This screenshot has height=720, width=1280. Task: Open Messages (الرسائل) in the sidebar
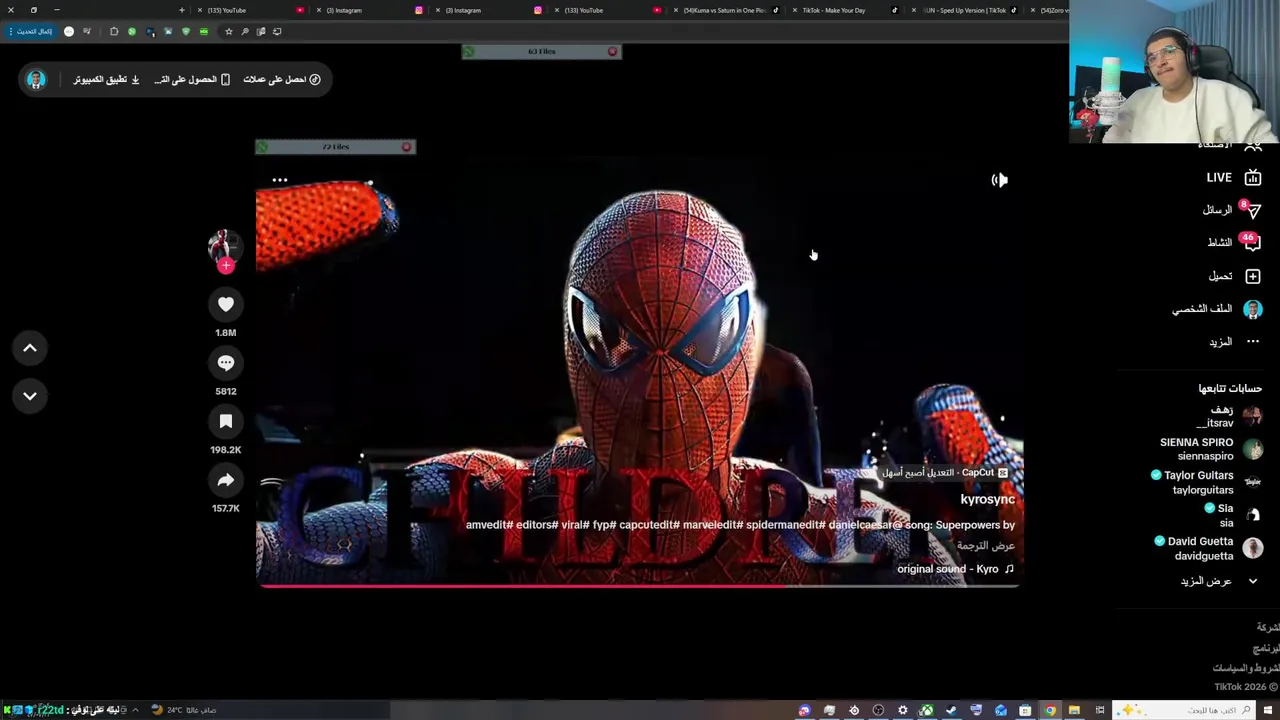1231,210
